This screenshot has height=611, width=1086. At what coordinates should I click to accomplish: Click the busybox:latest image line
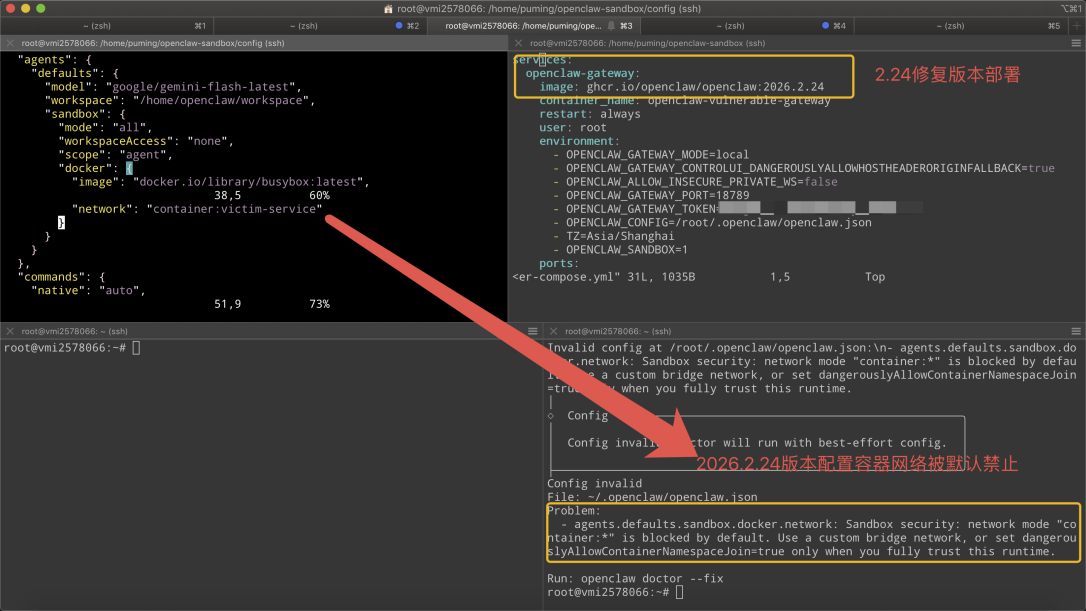pyautogui.click(x=221, y=181)
